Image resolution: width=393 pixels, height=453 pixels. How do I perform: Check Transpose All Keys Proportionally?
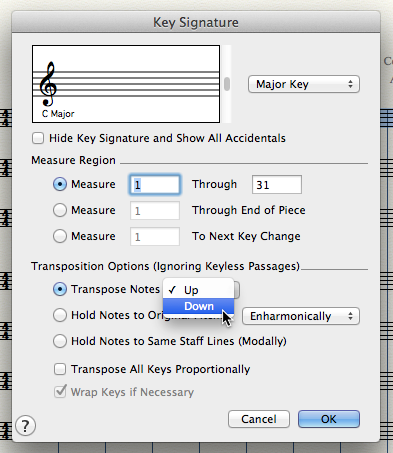pos(60,369)
